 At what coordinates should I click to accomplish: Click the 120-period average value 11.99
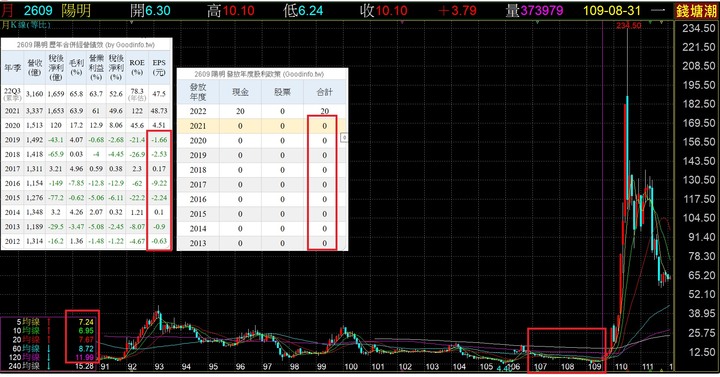click(x=84, y=357)
